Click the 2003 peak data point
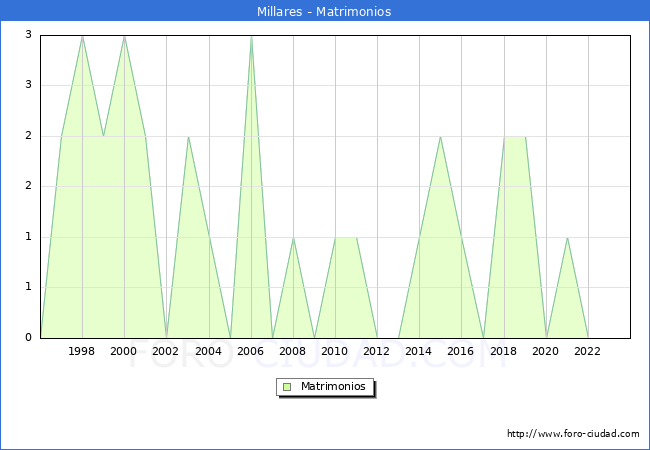The image size is (650, 450). pyautogui.click(x=188, y=137)
